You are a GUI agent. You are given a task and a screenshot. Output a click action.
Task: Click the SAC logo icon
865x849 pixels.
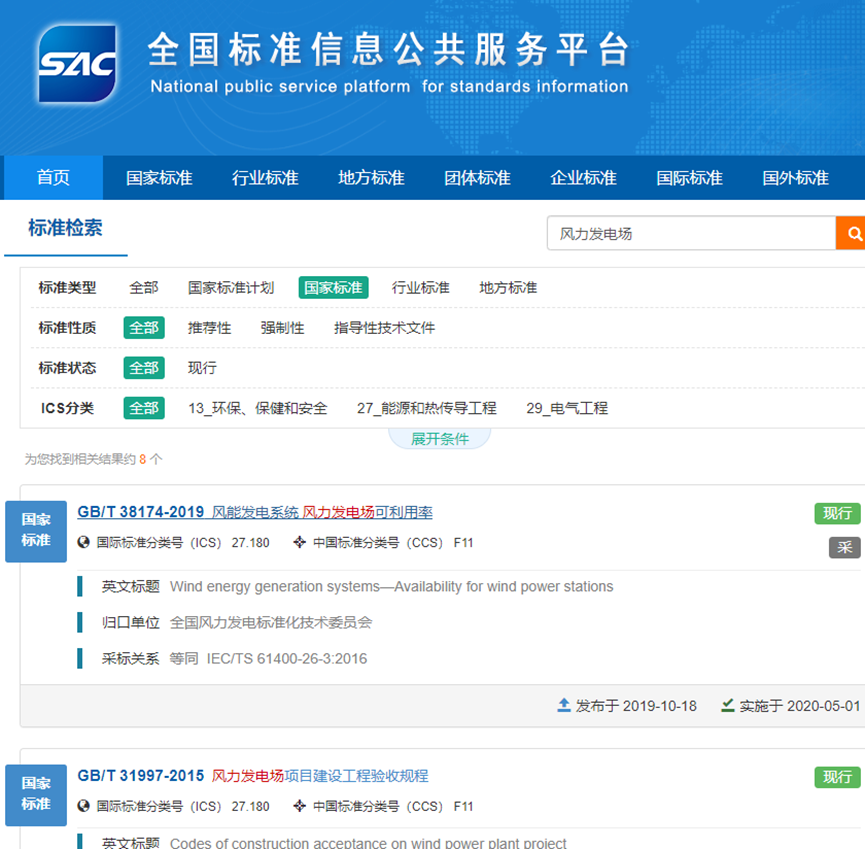(77, 64)
